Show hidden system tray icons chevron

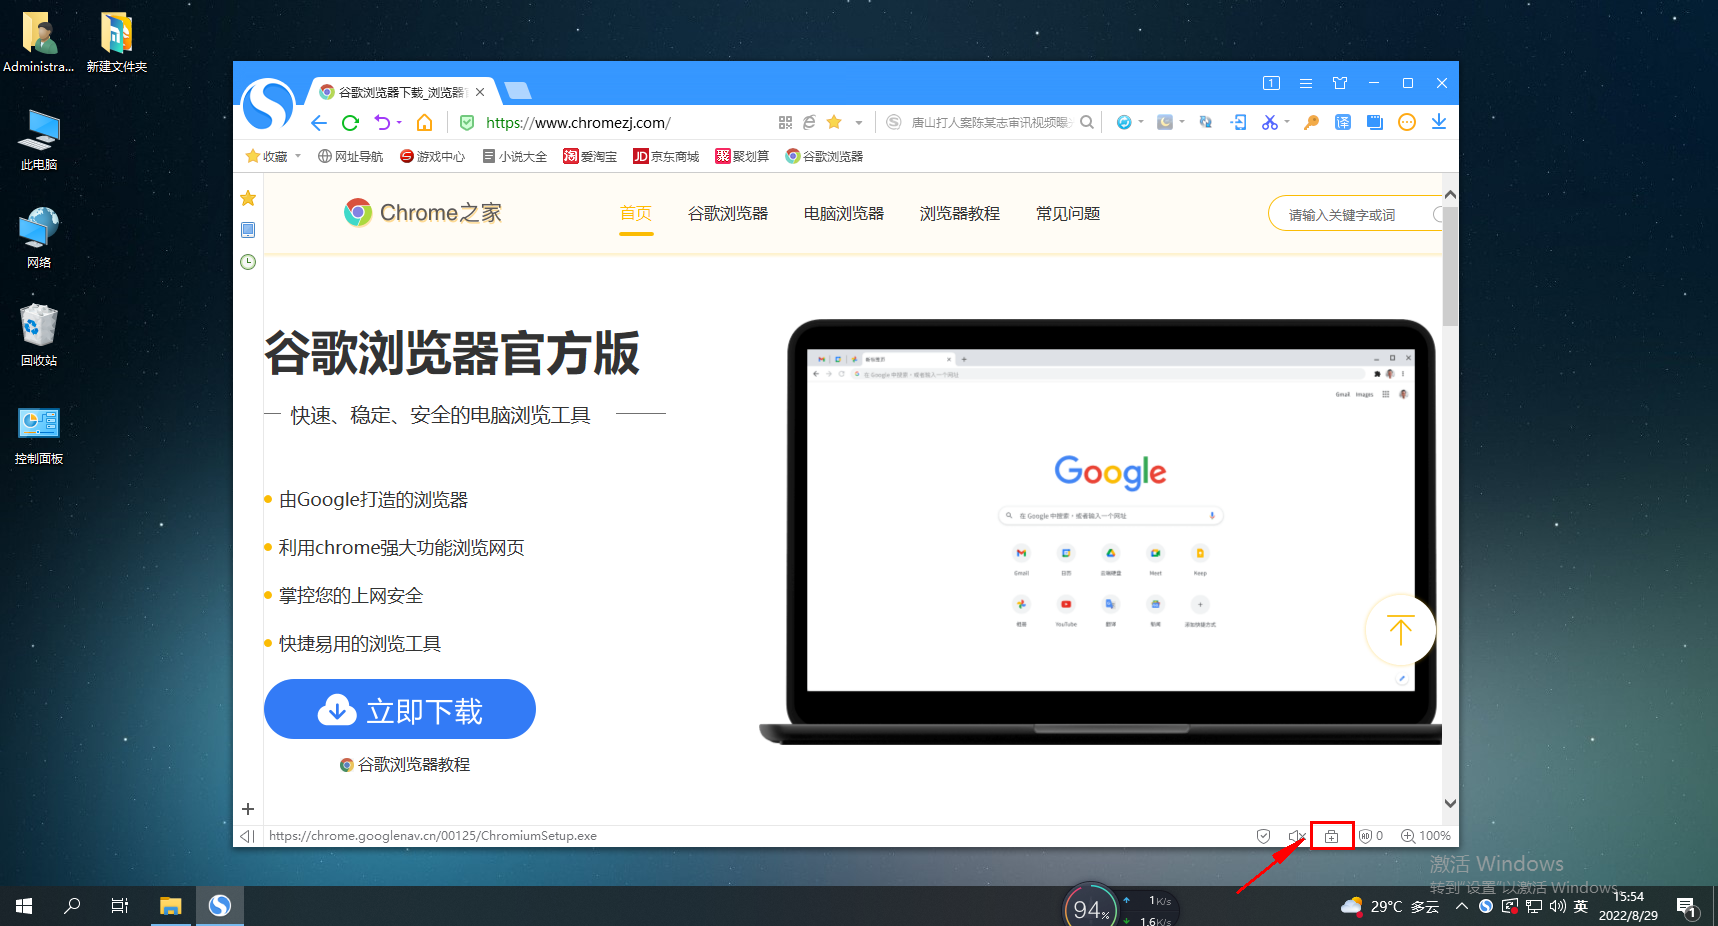[x=1462, y=906]
